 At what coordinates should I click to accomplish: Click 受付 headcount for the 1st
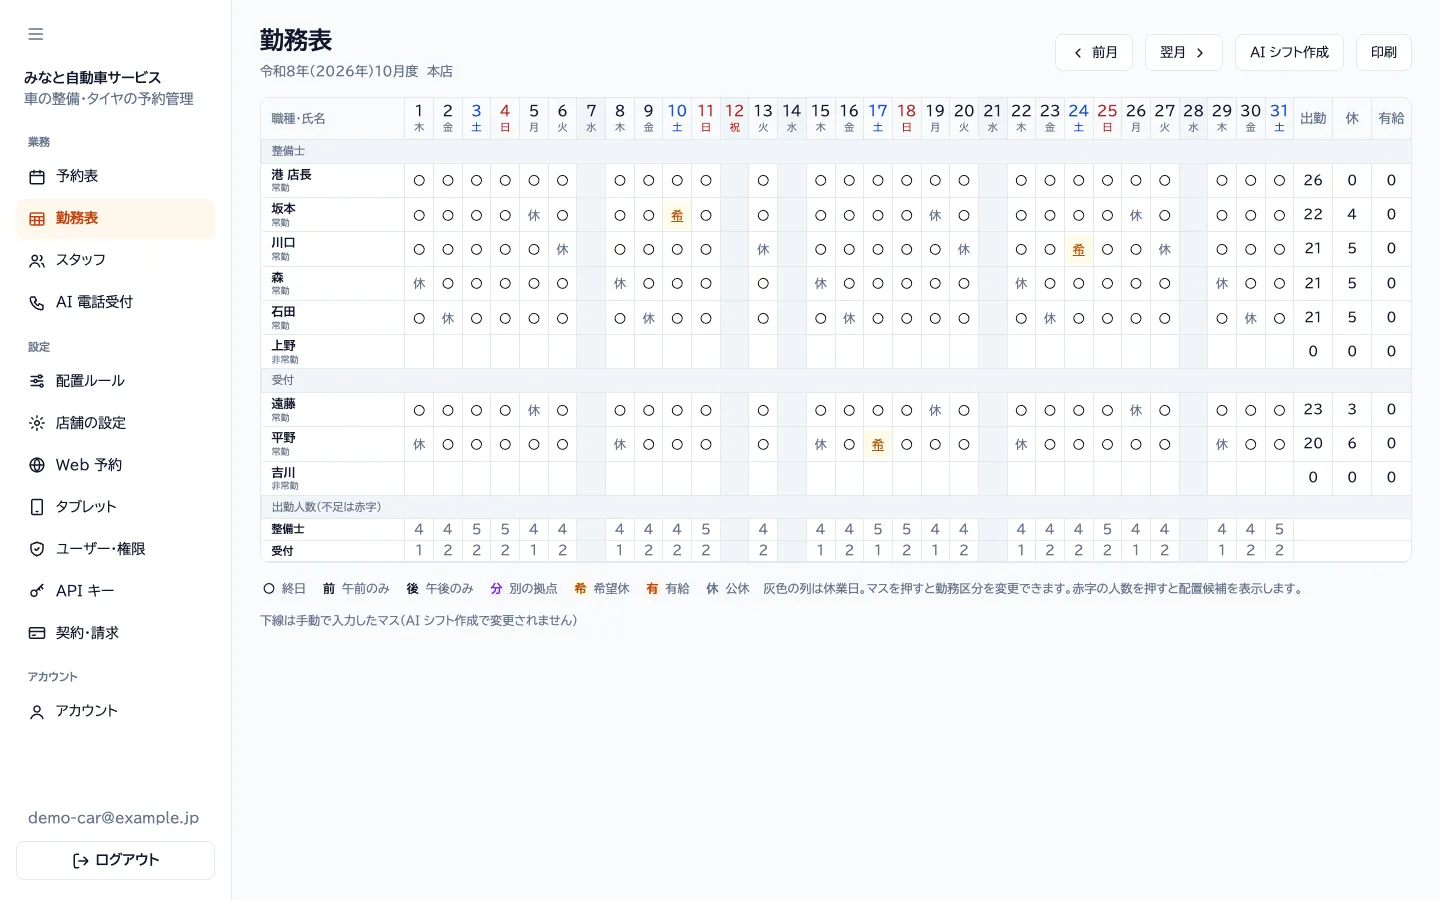tap(419, 550)
